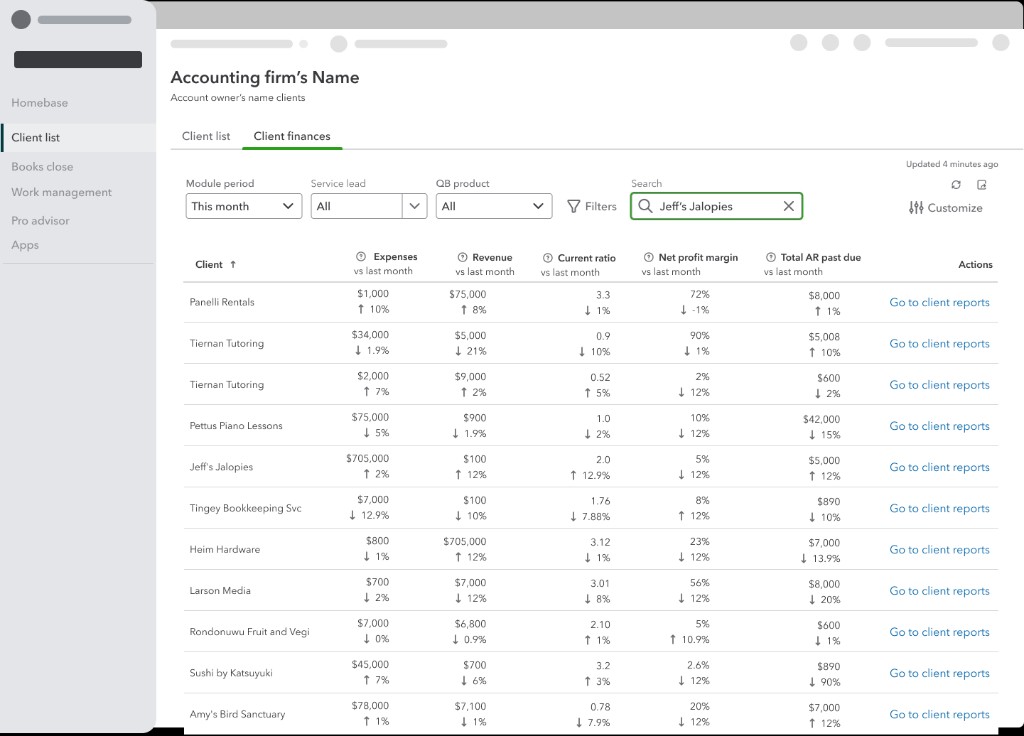The width and height of the screenshot is (1024, 736).
Task: Click the Accounting firm's Name heading
Action: (264, 77)
